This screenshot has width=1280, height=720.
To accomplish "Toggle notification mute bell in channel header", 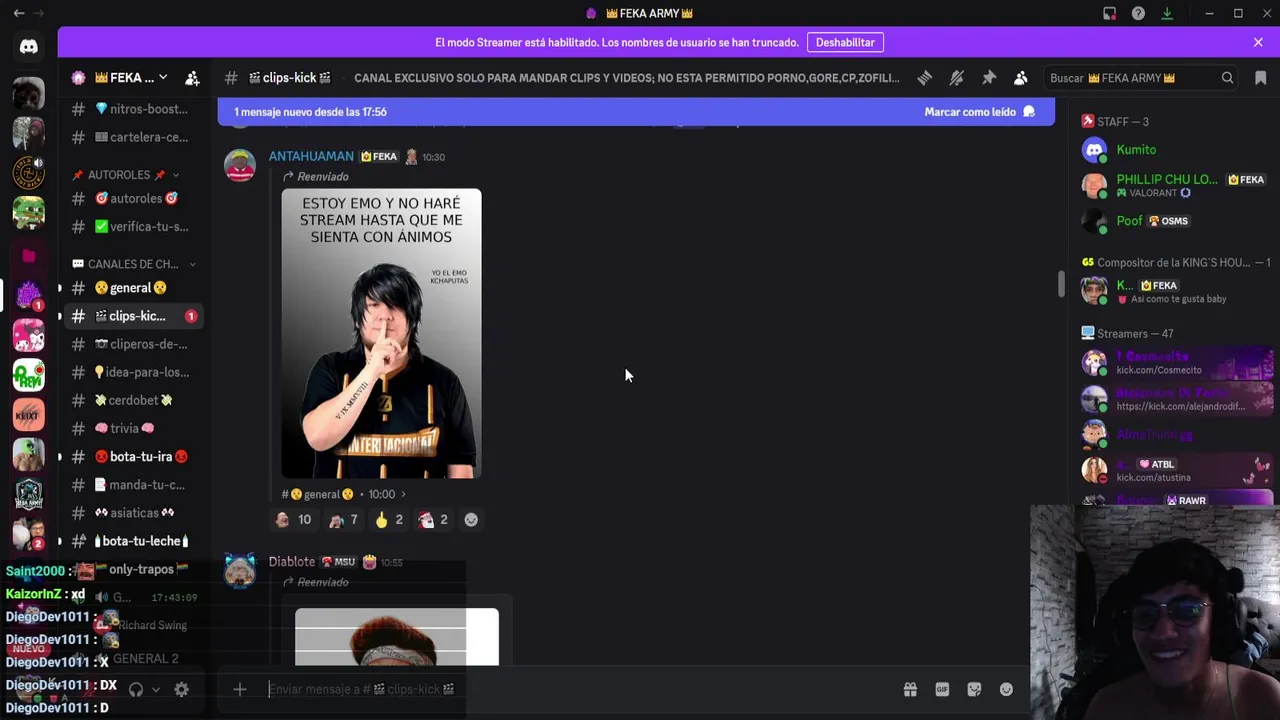I will 957,78.
